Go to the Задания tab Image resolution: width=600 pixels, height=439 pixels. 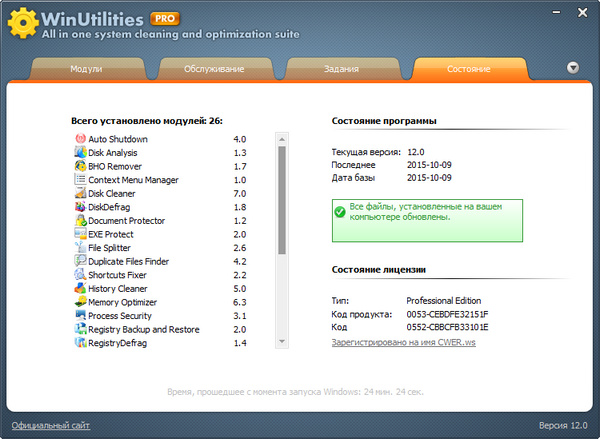343,70
